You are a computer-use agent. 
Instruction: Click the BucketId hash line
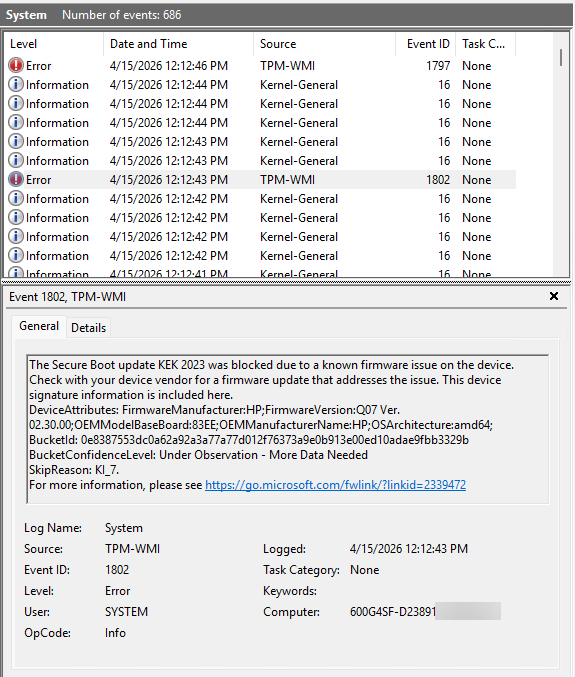(x=249, y=440)
